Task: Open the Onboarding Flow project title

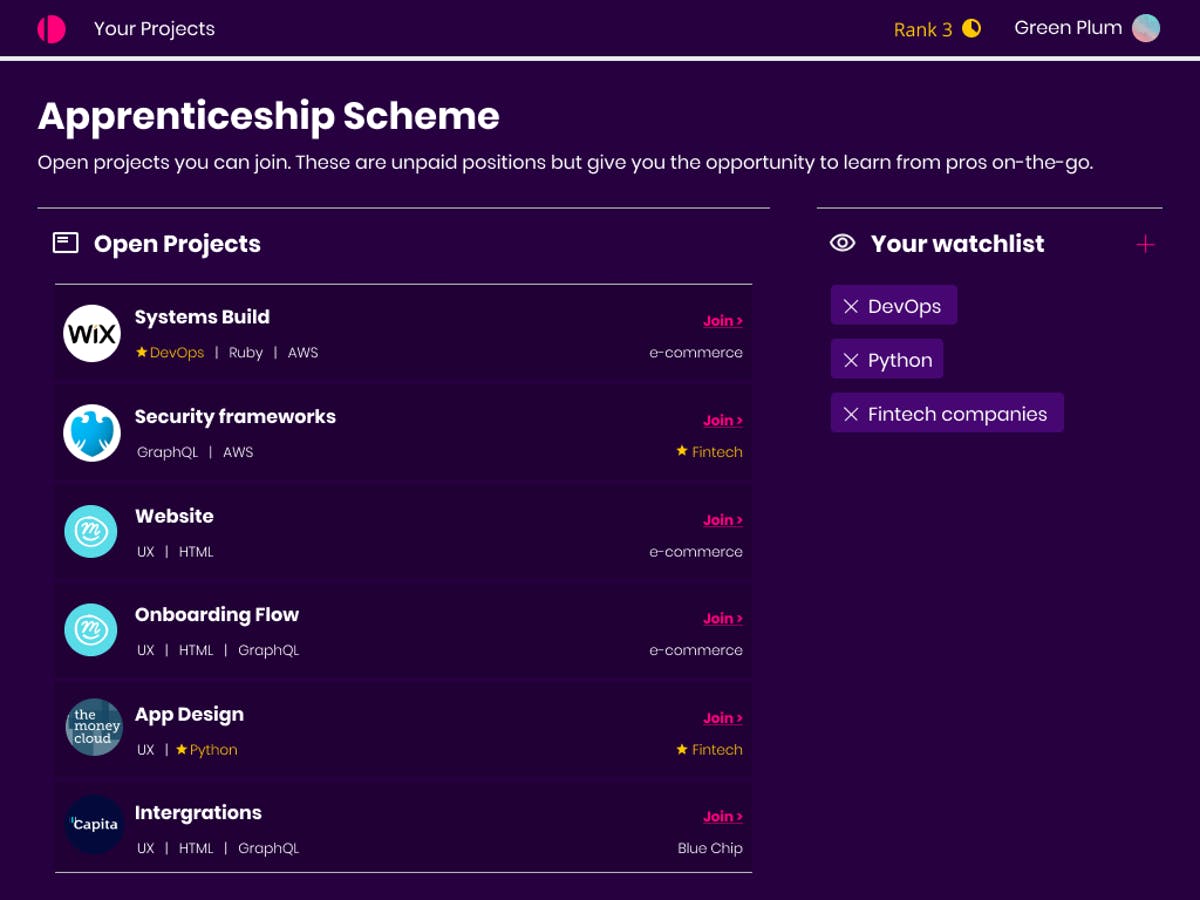Action: tap(217, 615)
